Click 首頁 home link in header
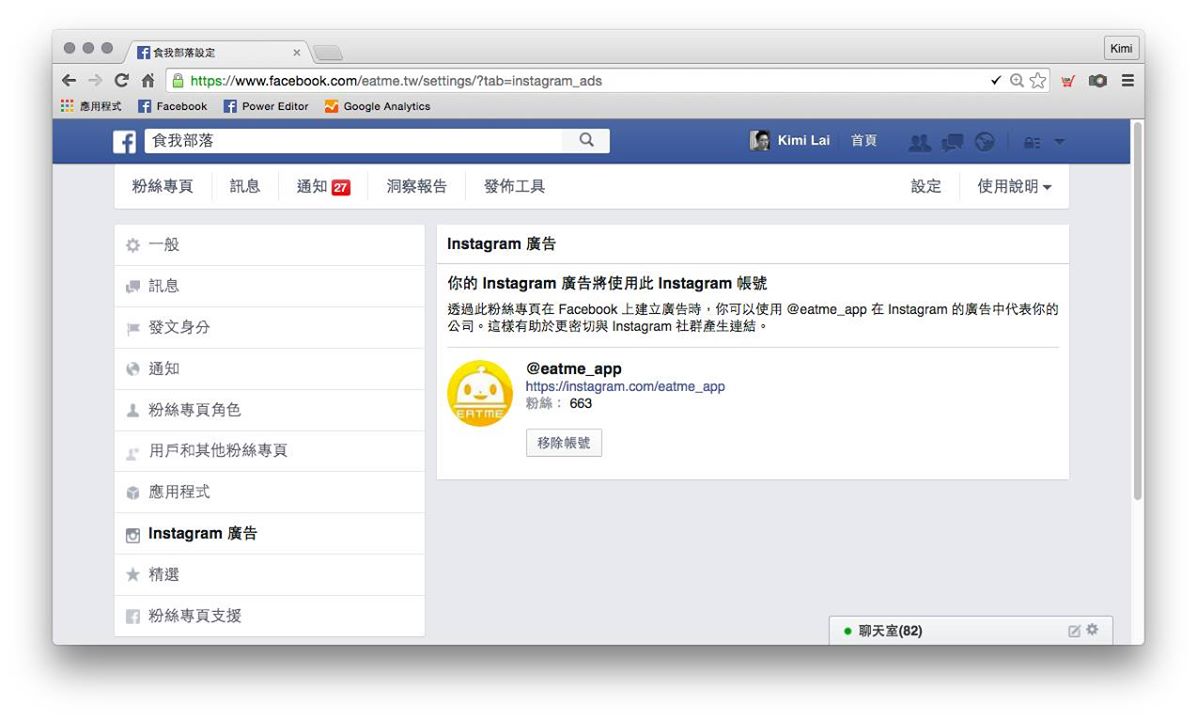The image size is (1197, 720). pos(864,140)
